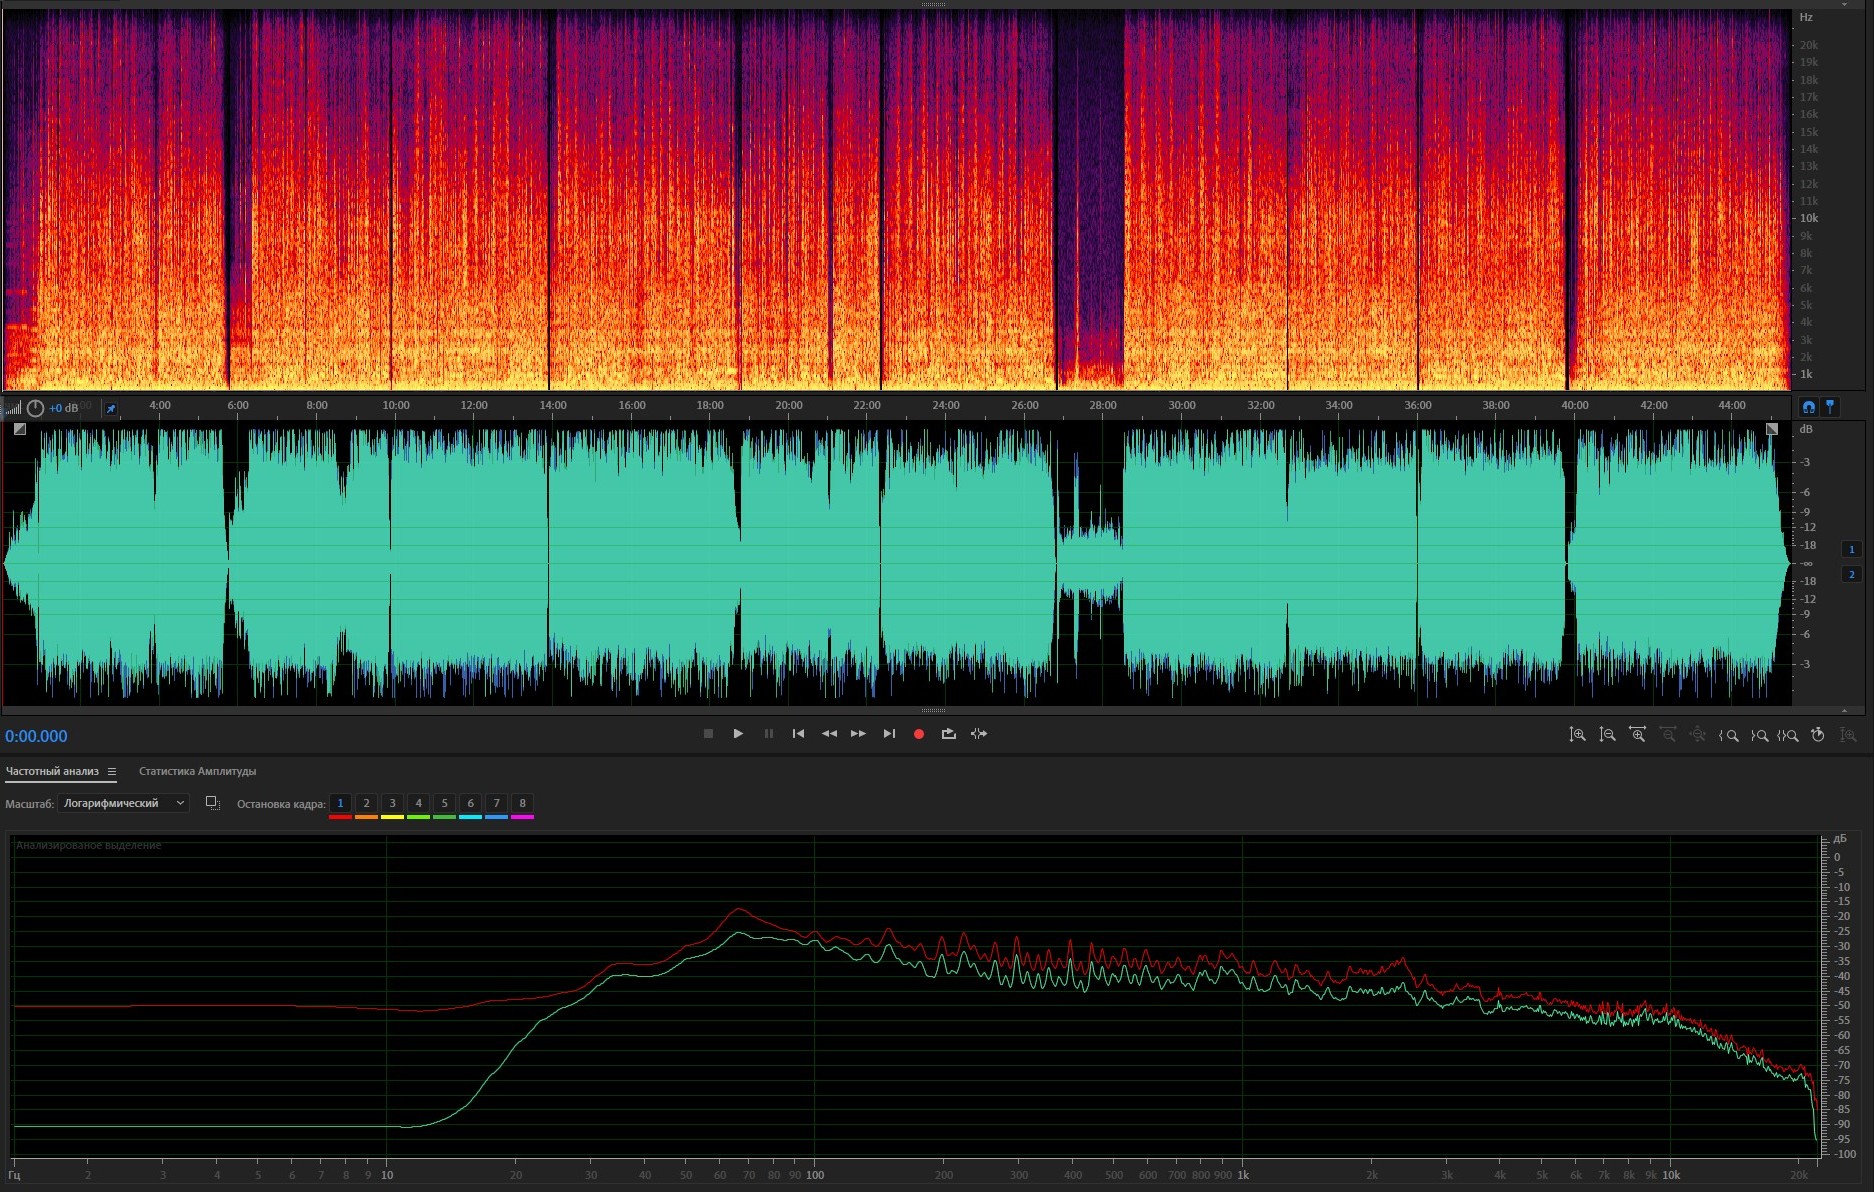Start playback with the Play button

pyautogui.click(x=738, y=734)
